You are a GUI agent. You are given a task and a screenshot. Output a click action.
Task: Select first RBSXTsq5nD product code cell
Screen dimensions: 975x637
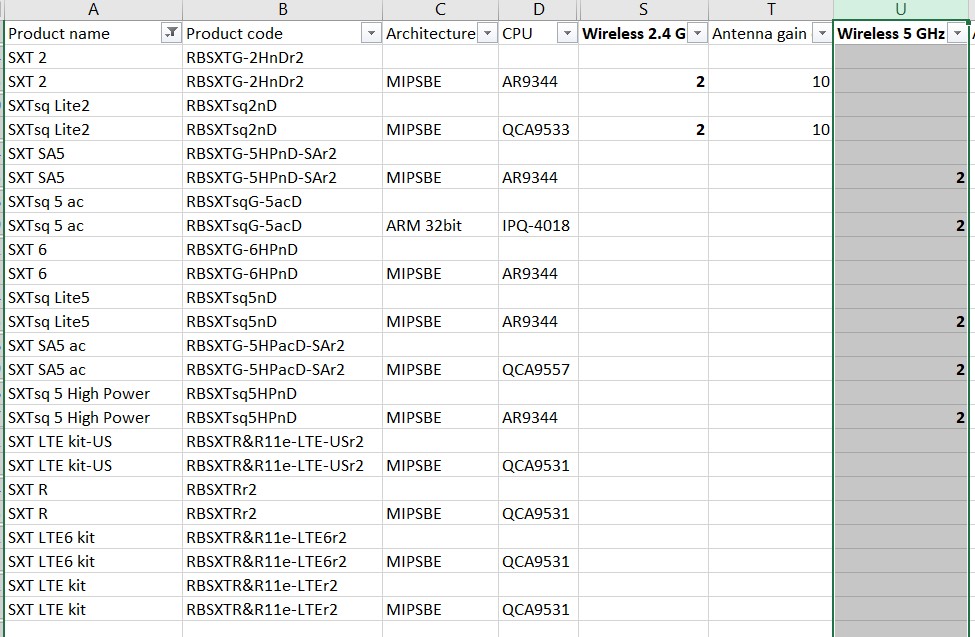click(x=282, y=298)
